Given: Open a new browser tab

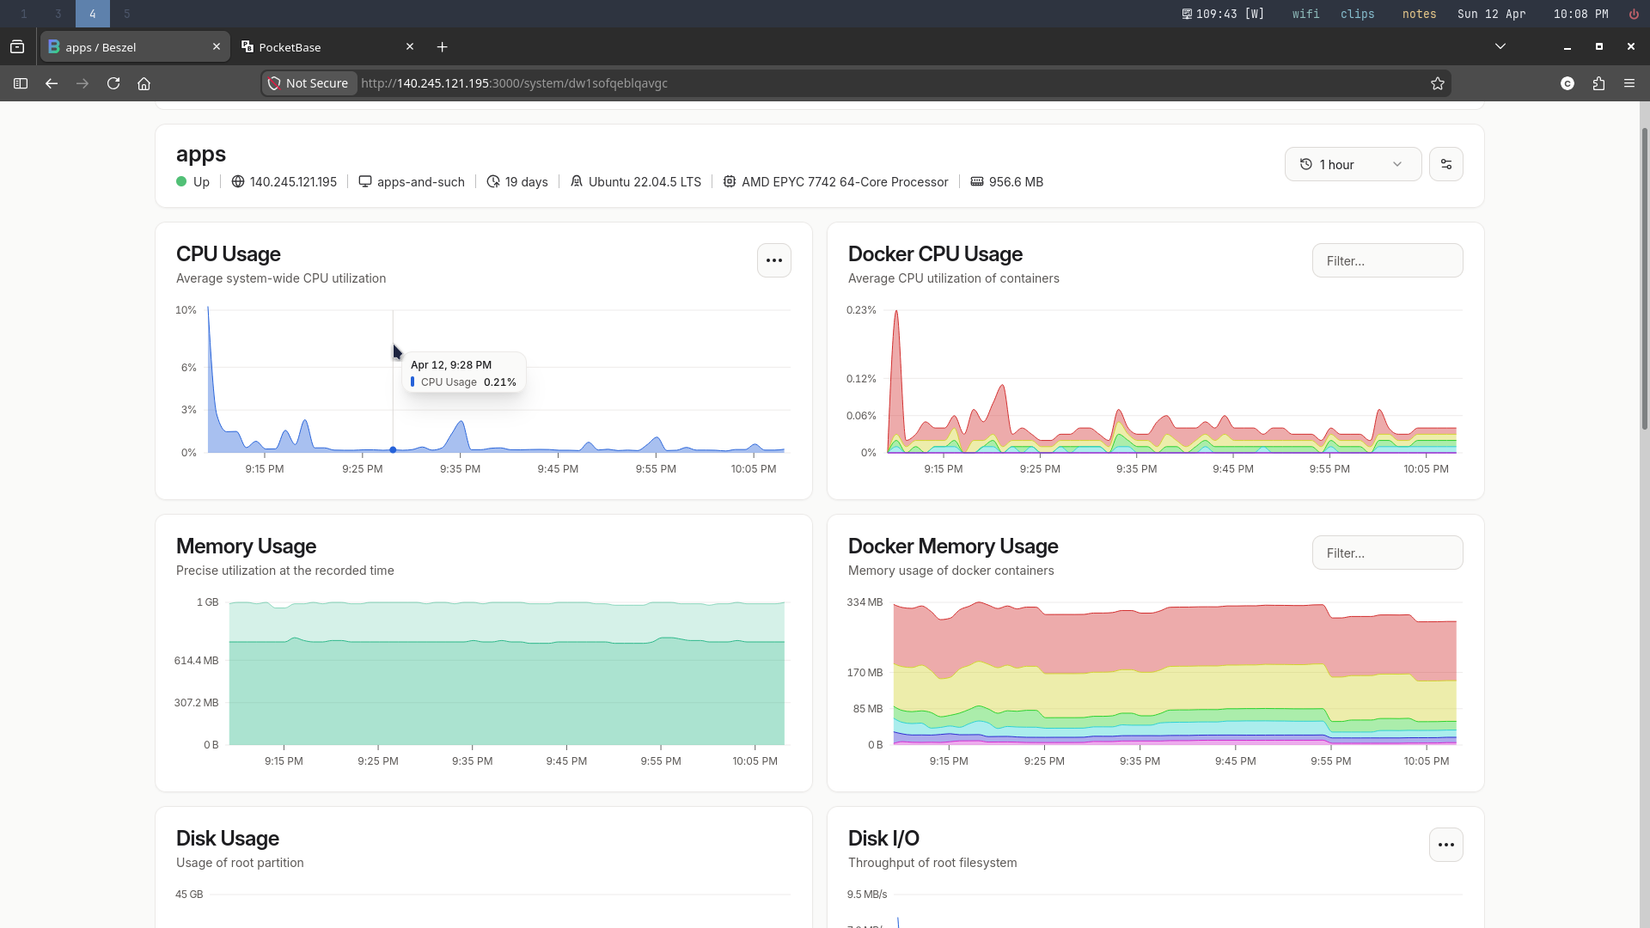Looking at the screenshot, I should pyautogui.click(x=442, y=47).
